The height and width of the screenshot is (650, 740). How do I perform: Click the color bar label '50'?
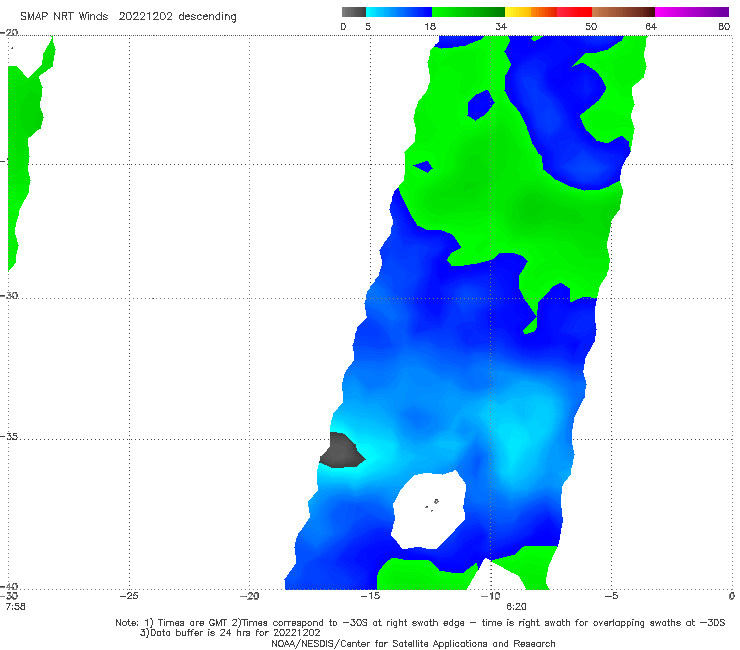(x=591, y=26)
